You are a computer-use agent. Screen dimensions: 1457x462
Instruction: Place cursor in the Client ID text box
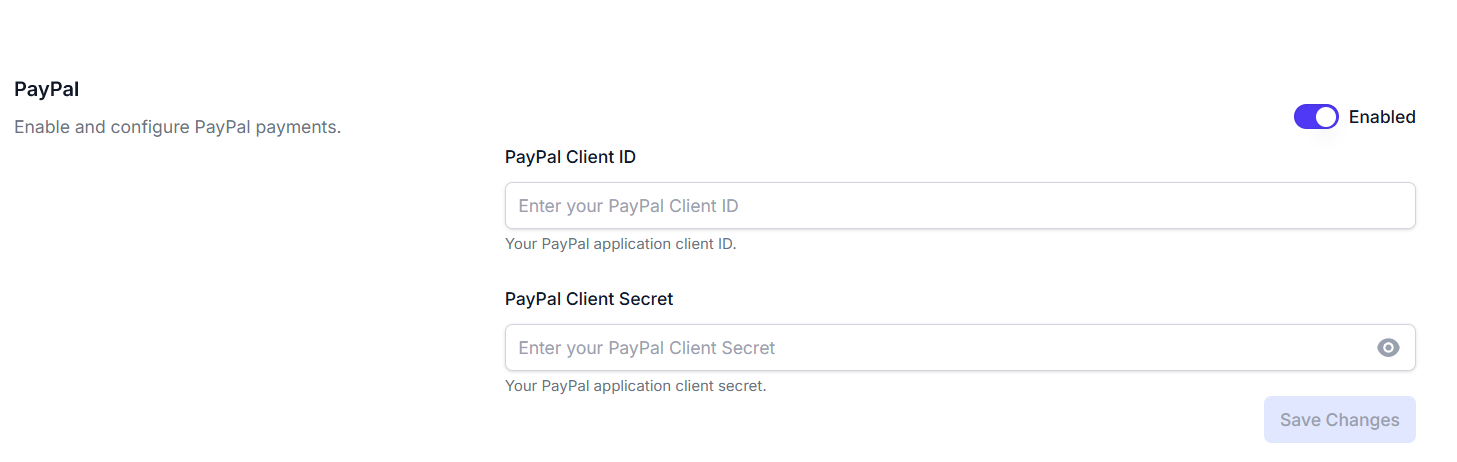point(959,206)
